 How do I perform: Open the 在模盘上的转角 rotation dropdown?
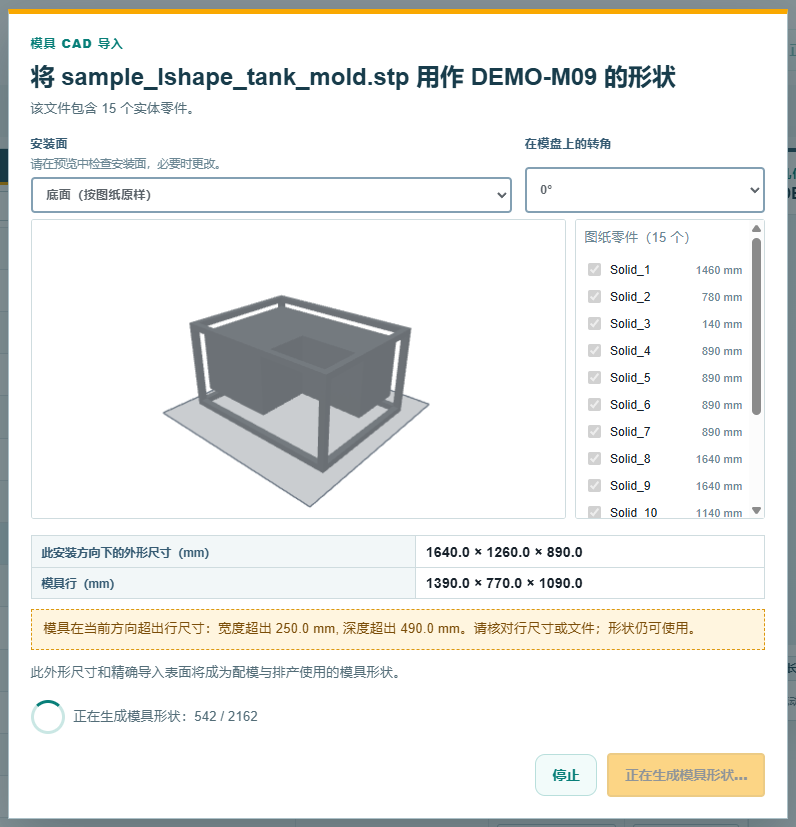pos(645,190)
